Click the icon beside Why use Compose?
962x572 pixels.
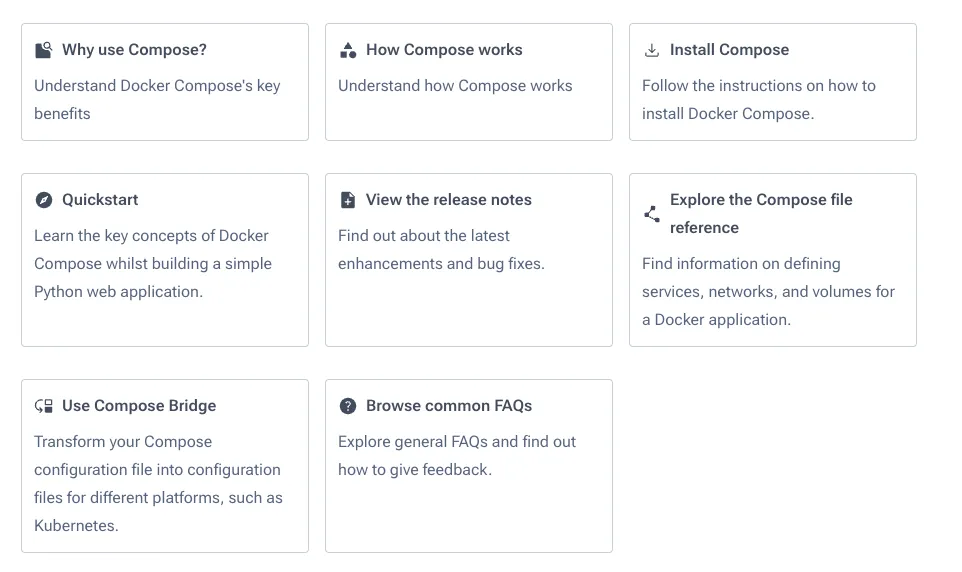coord(43,50)
